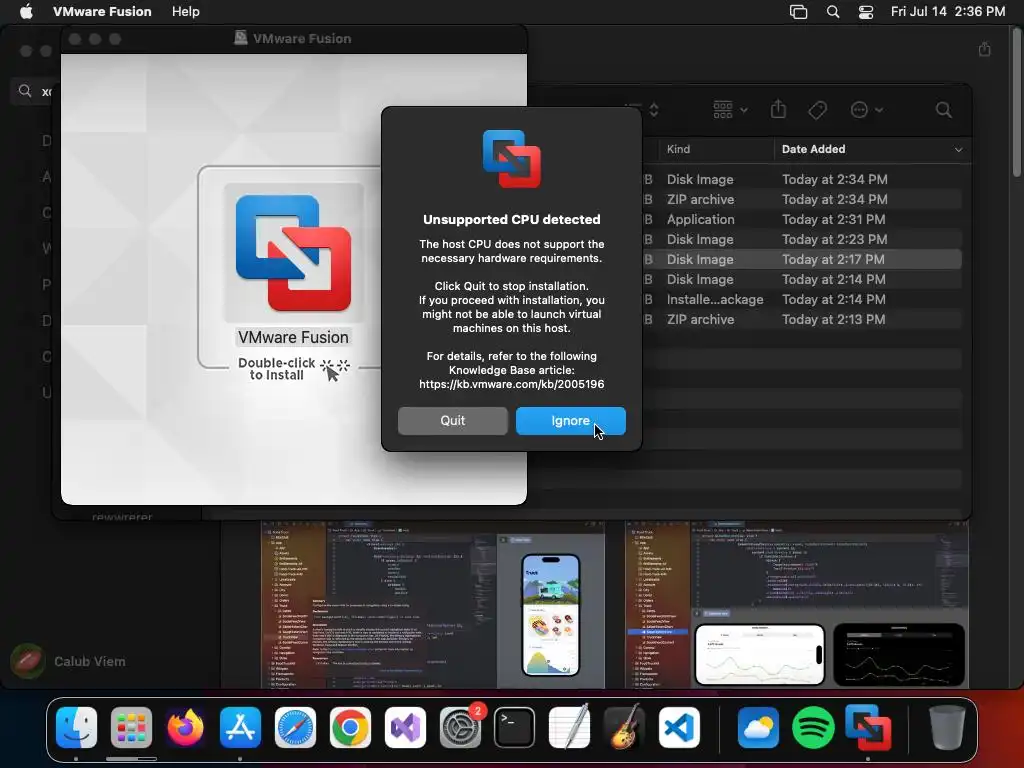
Task: Launch GarageBand from the Dock
Action: point(624,727)
